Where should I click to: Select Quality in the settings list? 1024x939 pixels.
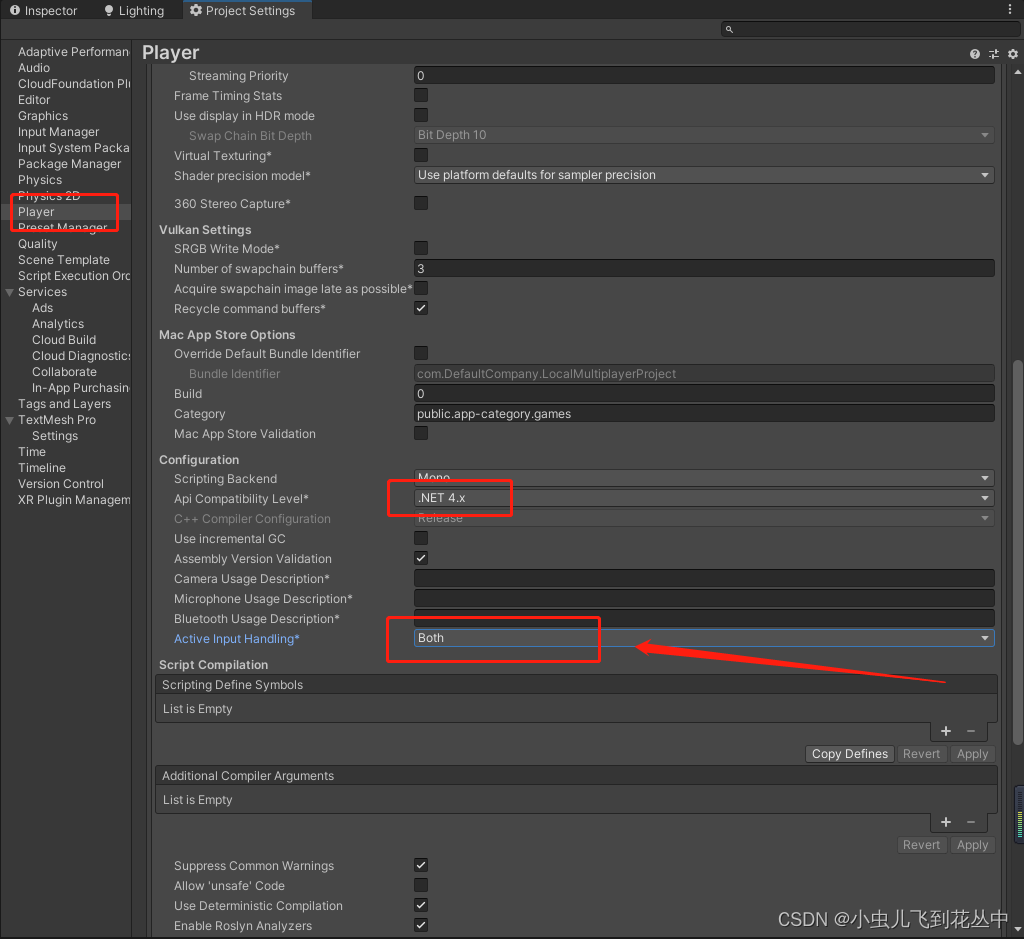[x=38, y=243]
